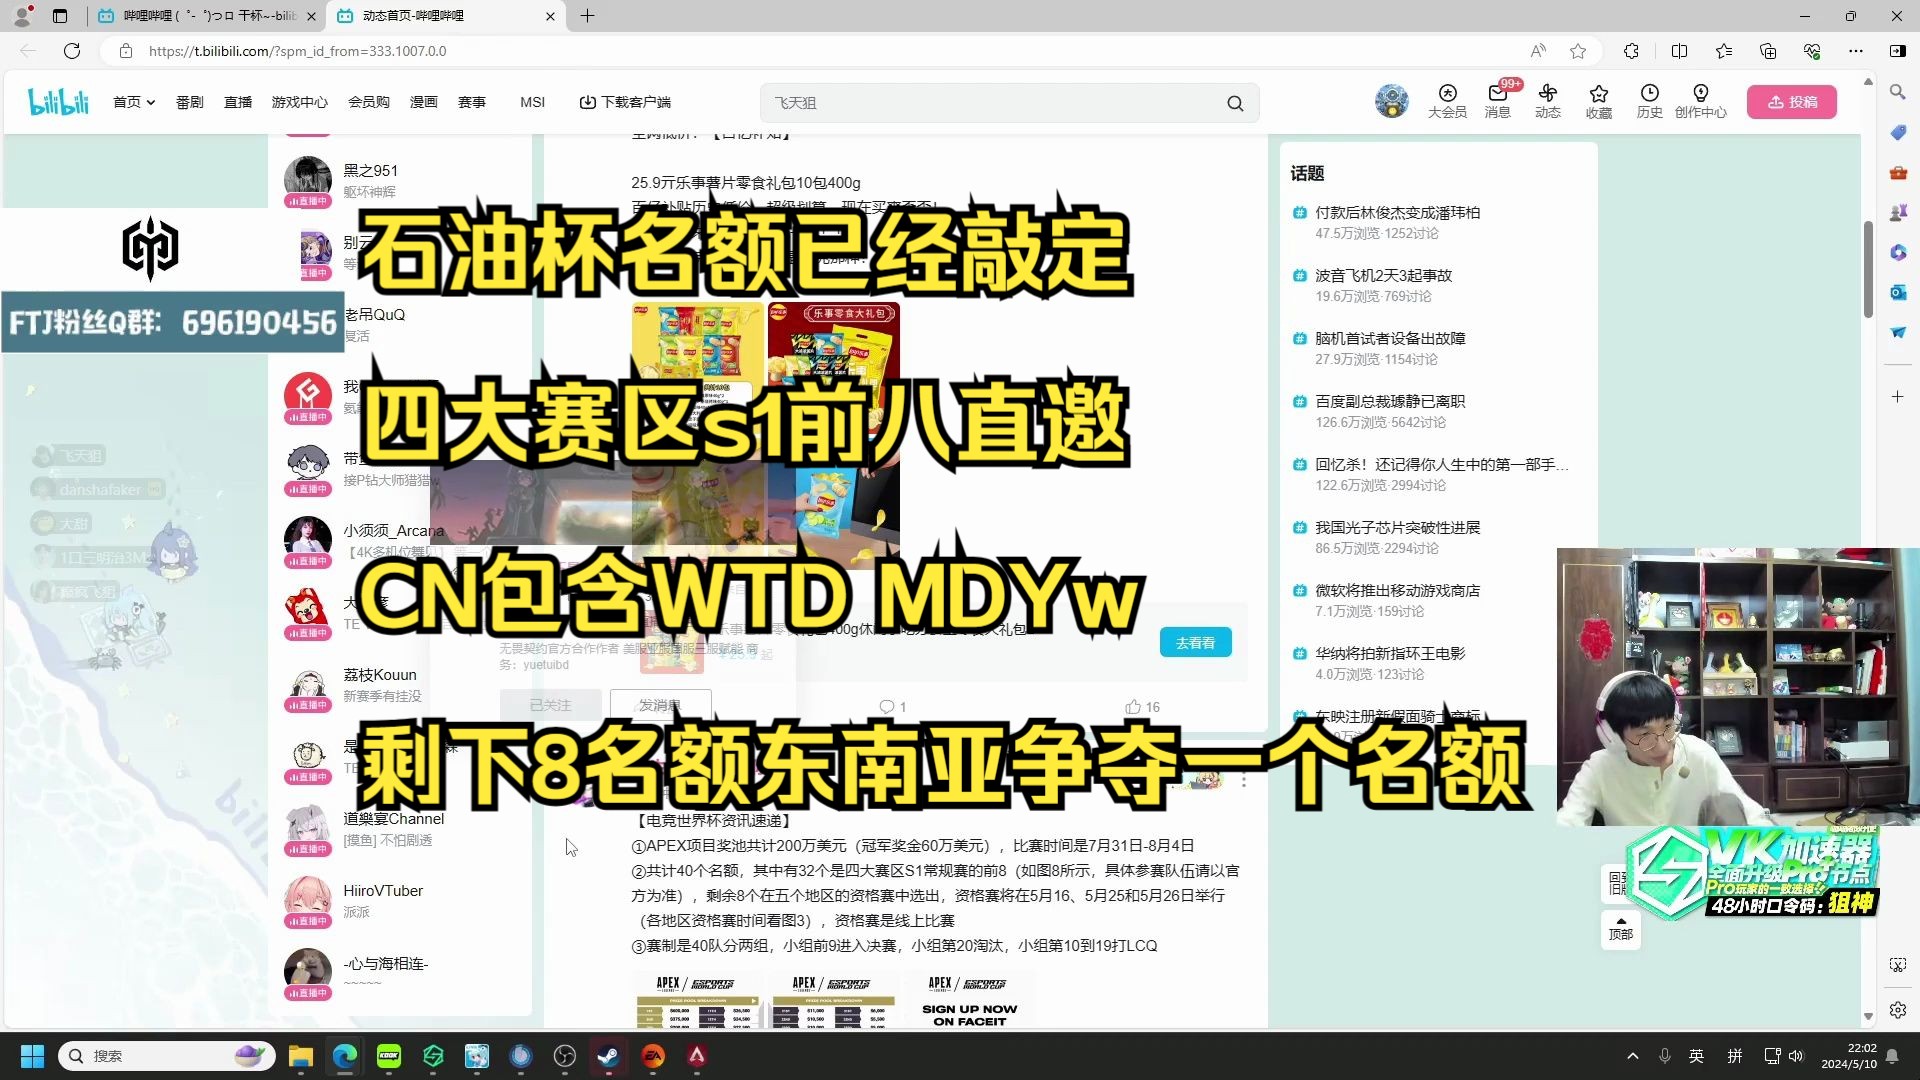
Task: Click the address bar URL
Action: [x=298, y=51]
